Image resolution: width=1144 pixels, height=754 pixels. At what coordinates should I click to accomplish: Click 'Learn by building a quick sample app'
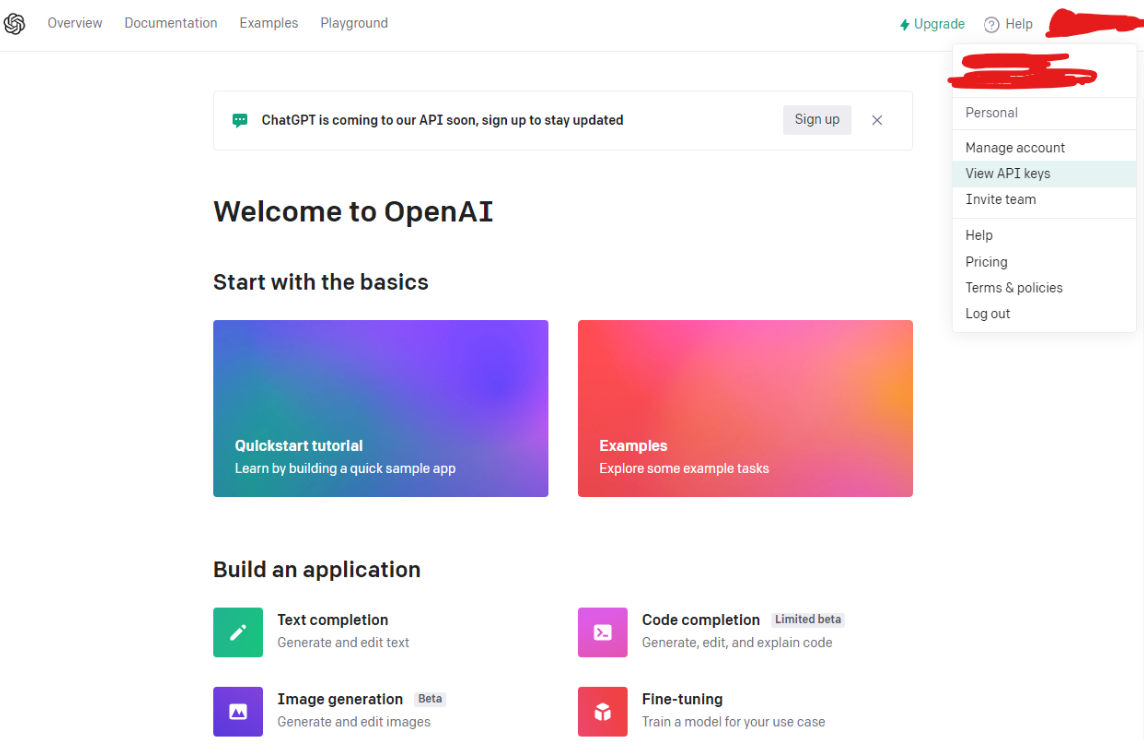pyautogui.click(x=345, y=469)
